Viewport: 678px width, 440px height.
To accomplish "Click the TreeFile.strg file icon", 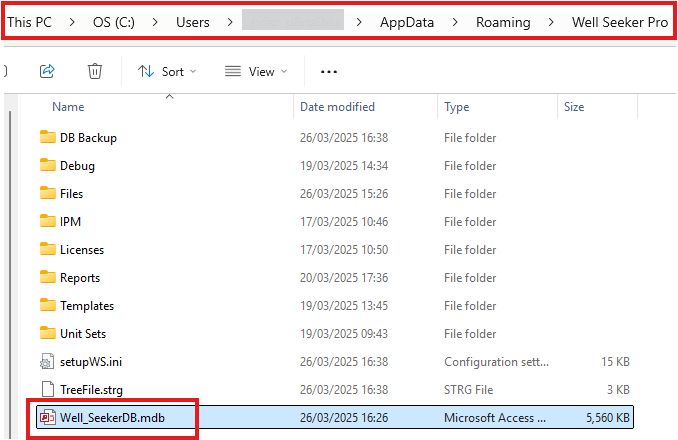I will [x=47, y=390].
